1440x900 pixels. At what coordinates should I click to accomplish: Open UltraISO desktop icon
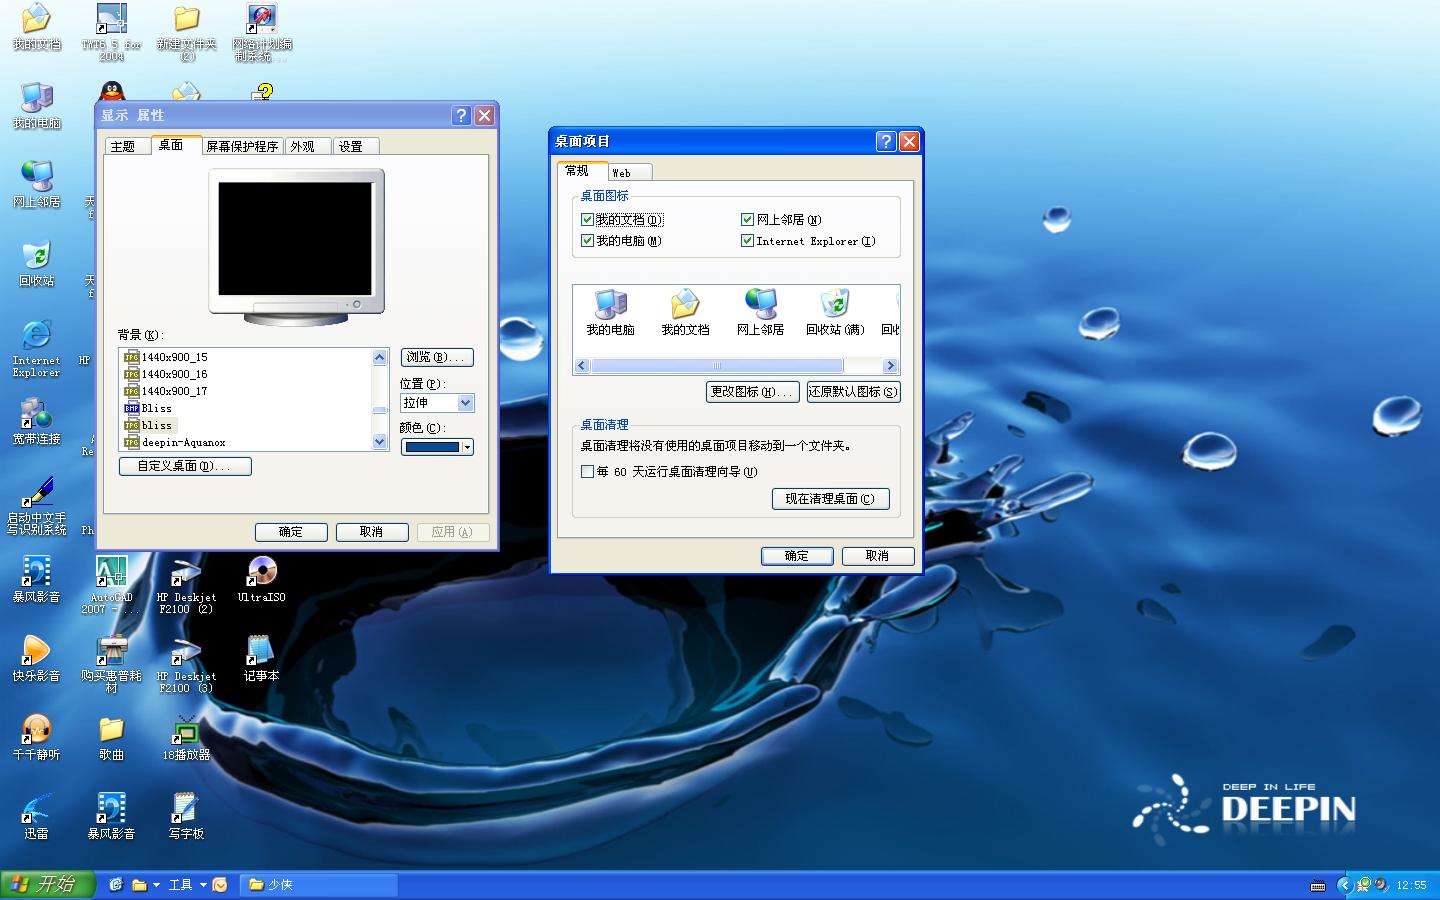tap(261, 579)
